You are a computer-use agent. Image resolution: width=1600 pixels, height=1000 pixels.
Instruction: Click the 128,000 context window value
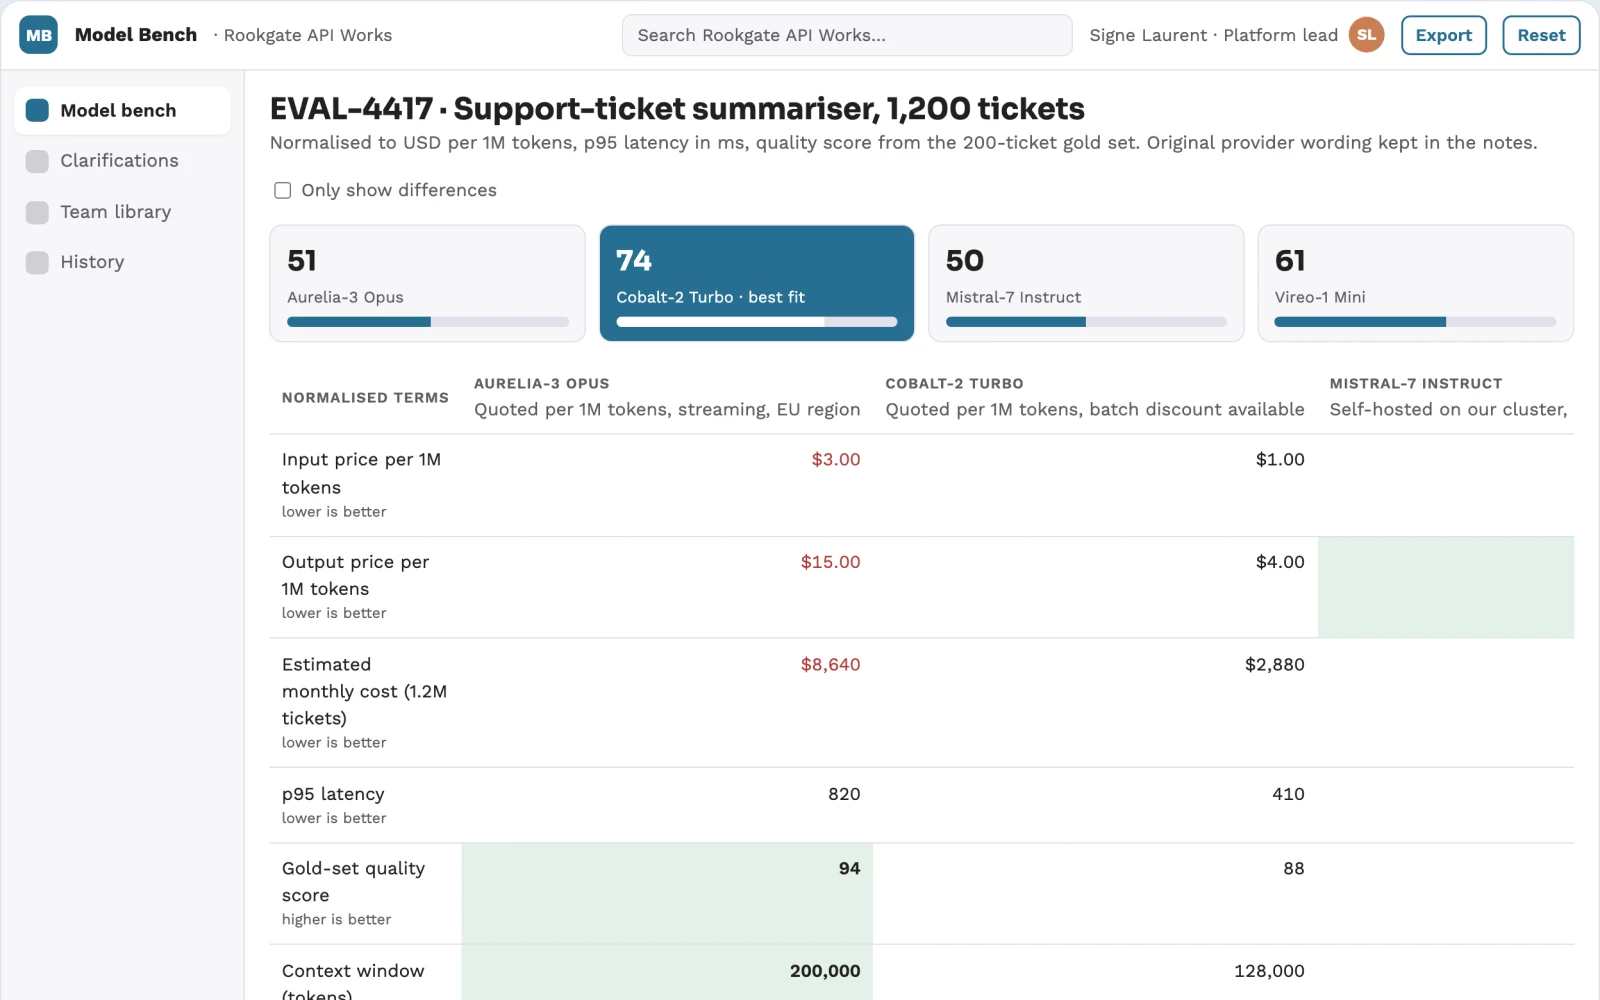click(x=1269, y=971)
